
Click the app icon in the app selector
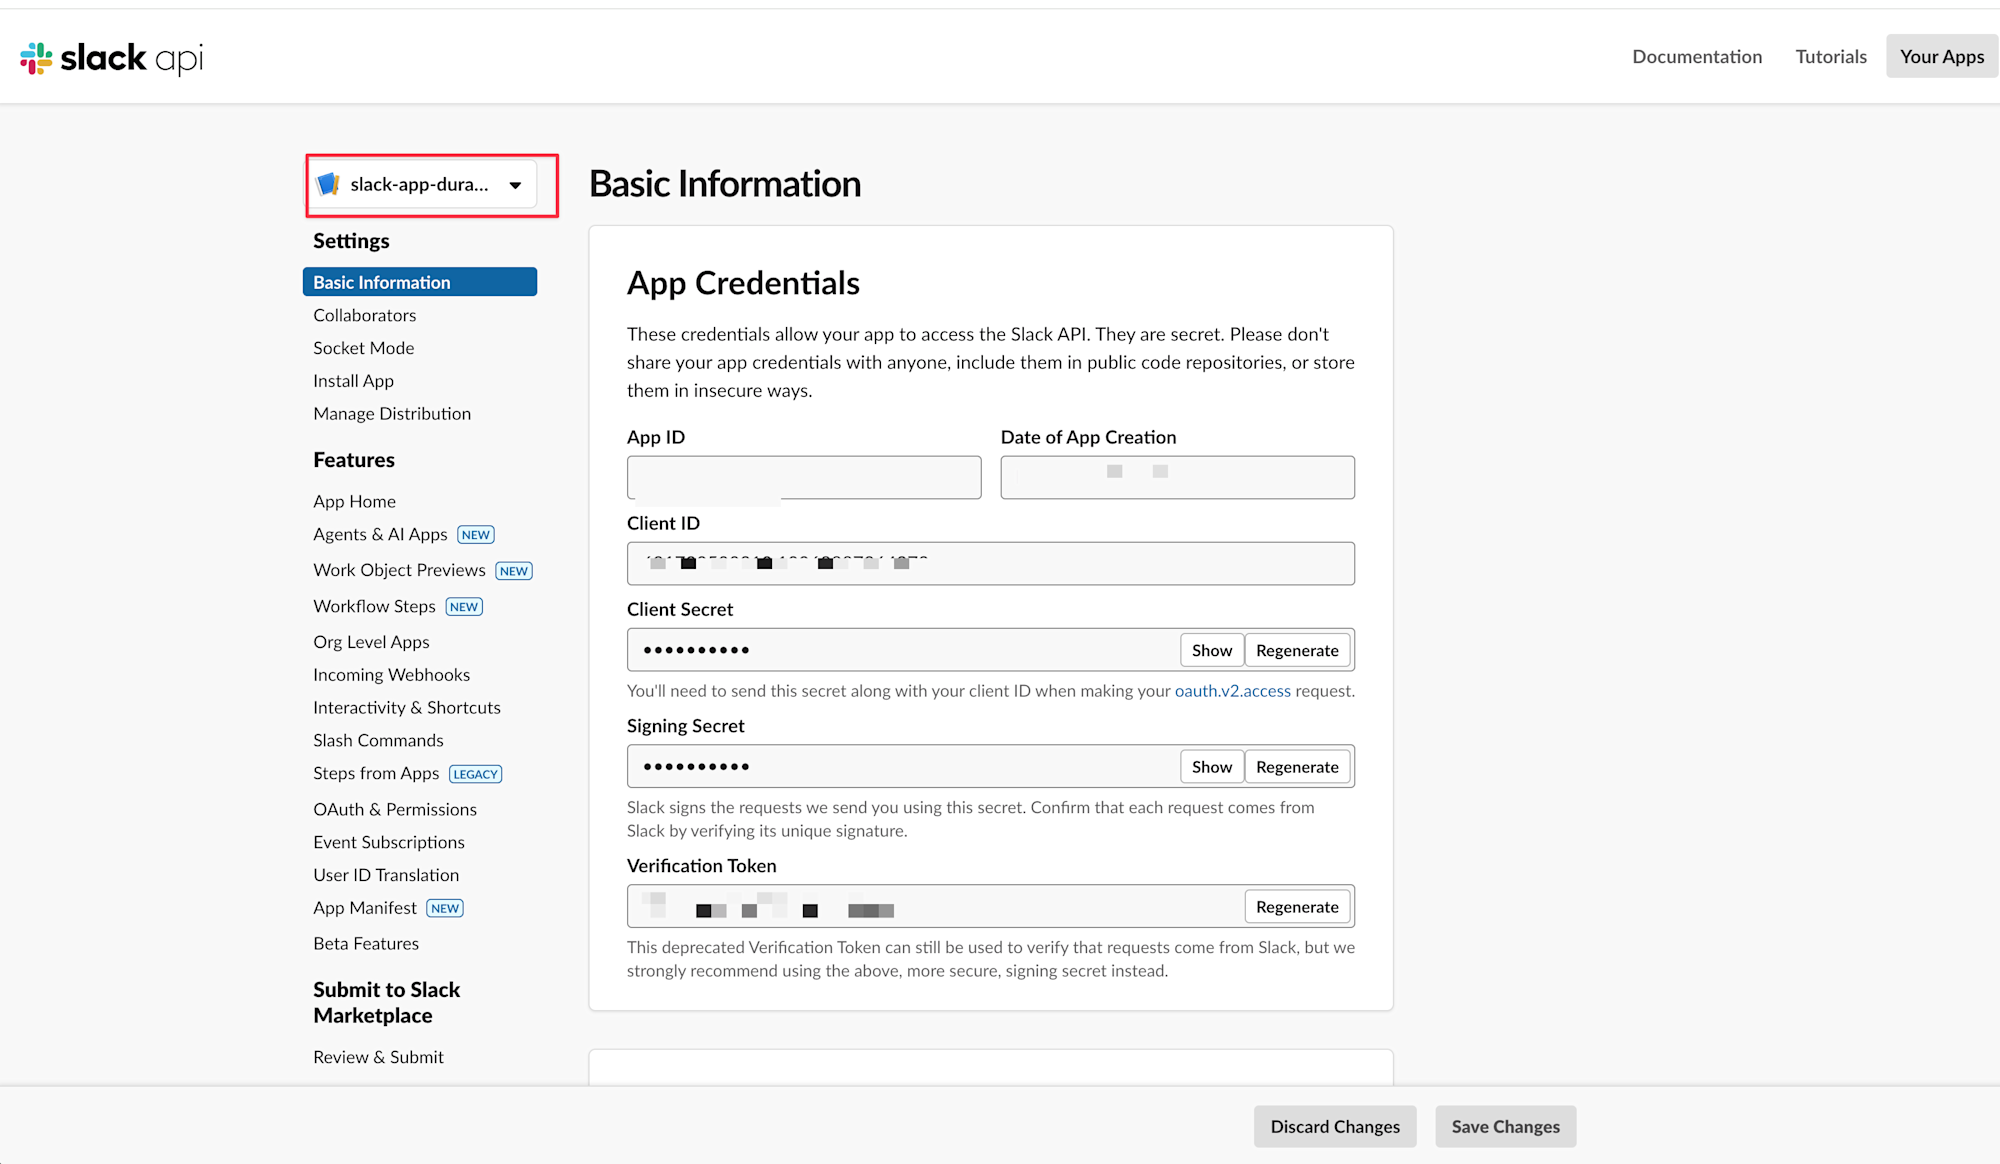click(x=328, y=184)
